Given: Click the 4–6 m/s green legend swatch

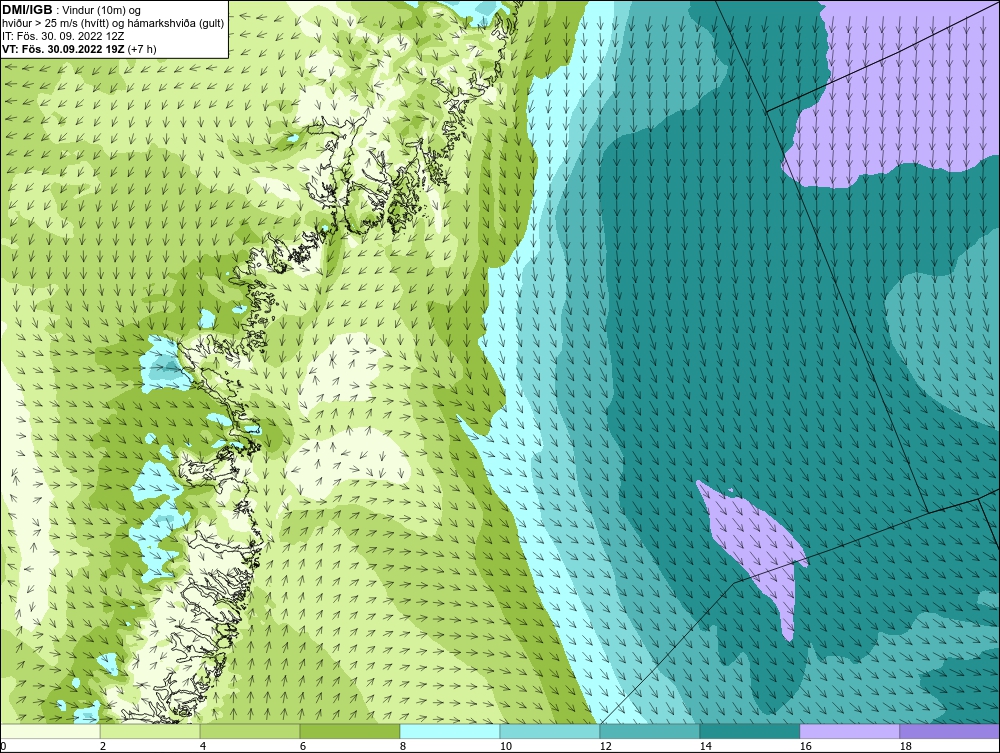Looking at the screenshot, I should click(250, 731).
